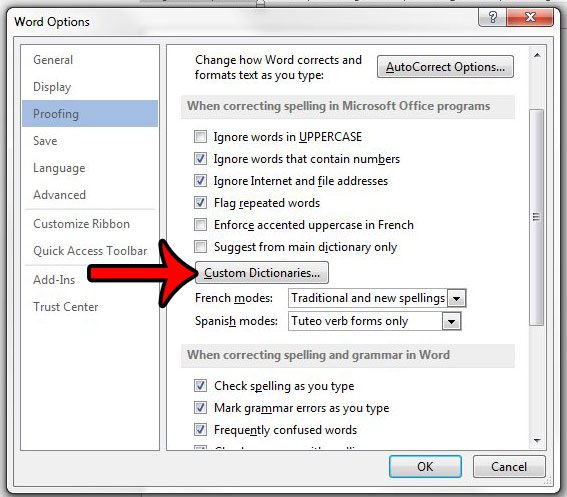
Task: Uncheck Frequently confused words
Action: coord(200,430)
